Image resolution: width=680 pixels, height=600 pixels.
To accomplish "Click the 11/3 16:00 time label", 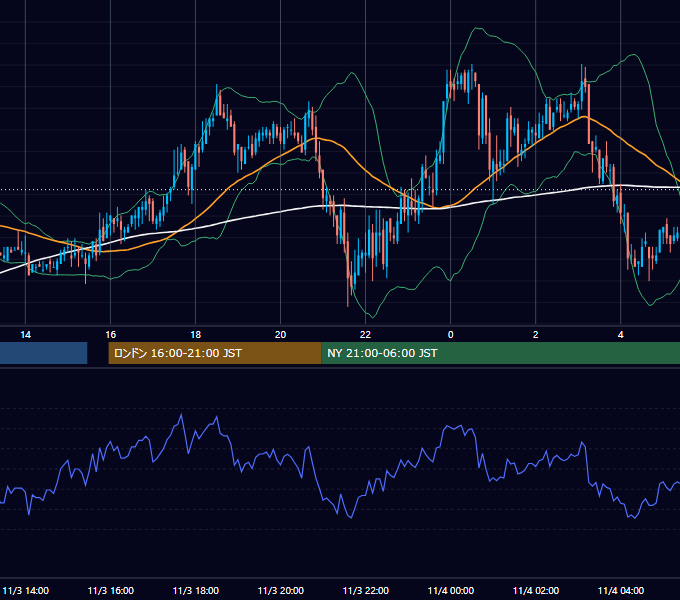I will [111, 590].
